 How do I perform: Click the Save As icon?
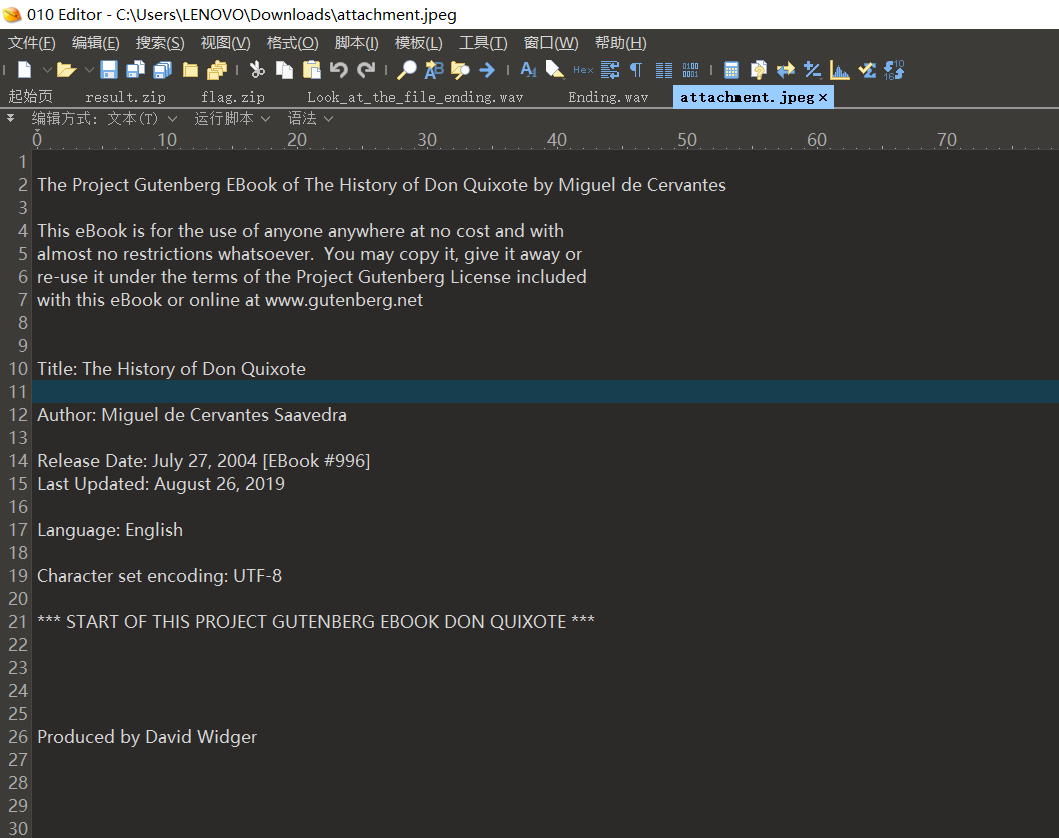tap(136, 70)
